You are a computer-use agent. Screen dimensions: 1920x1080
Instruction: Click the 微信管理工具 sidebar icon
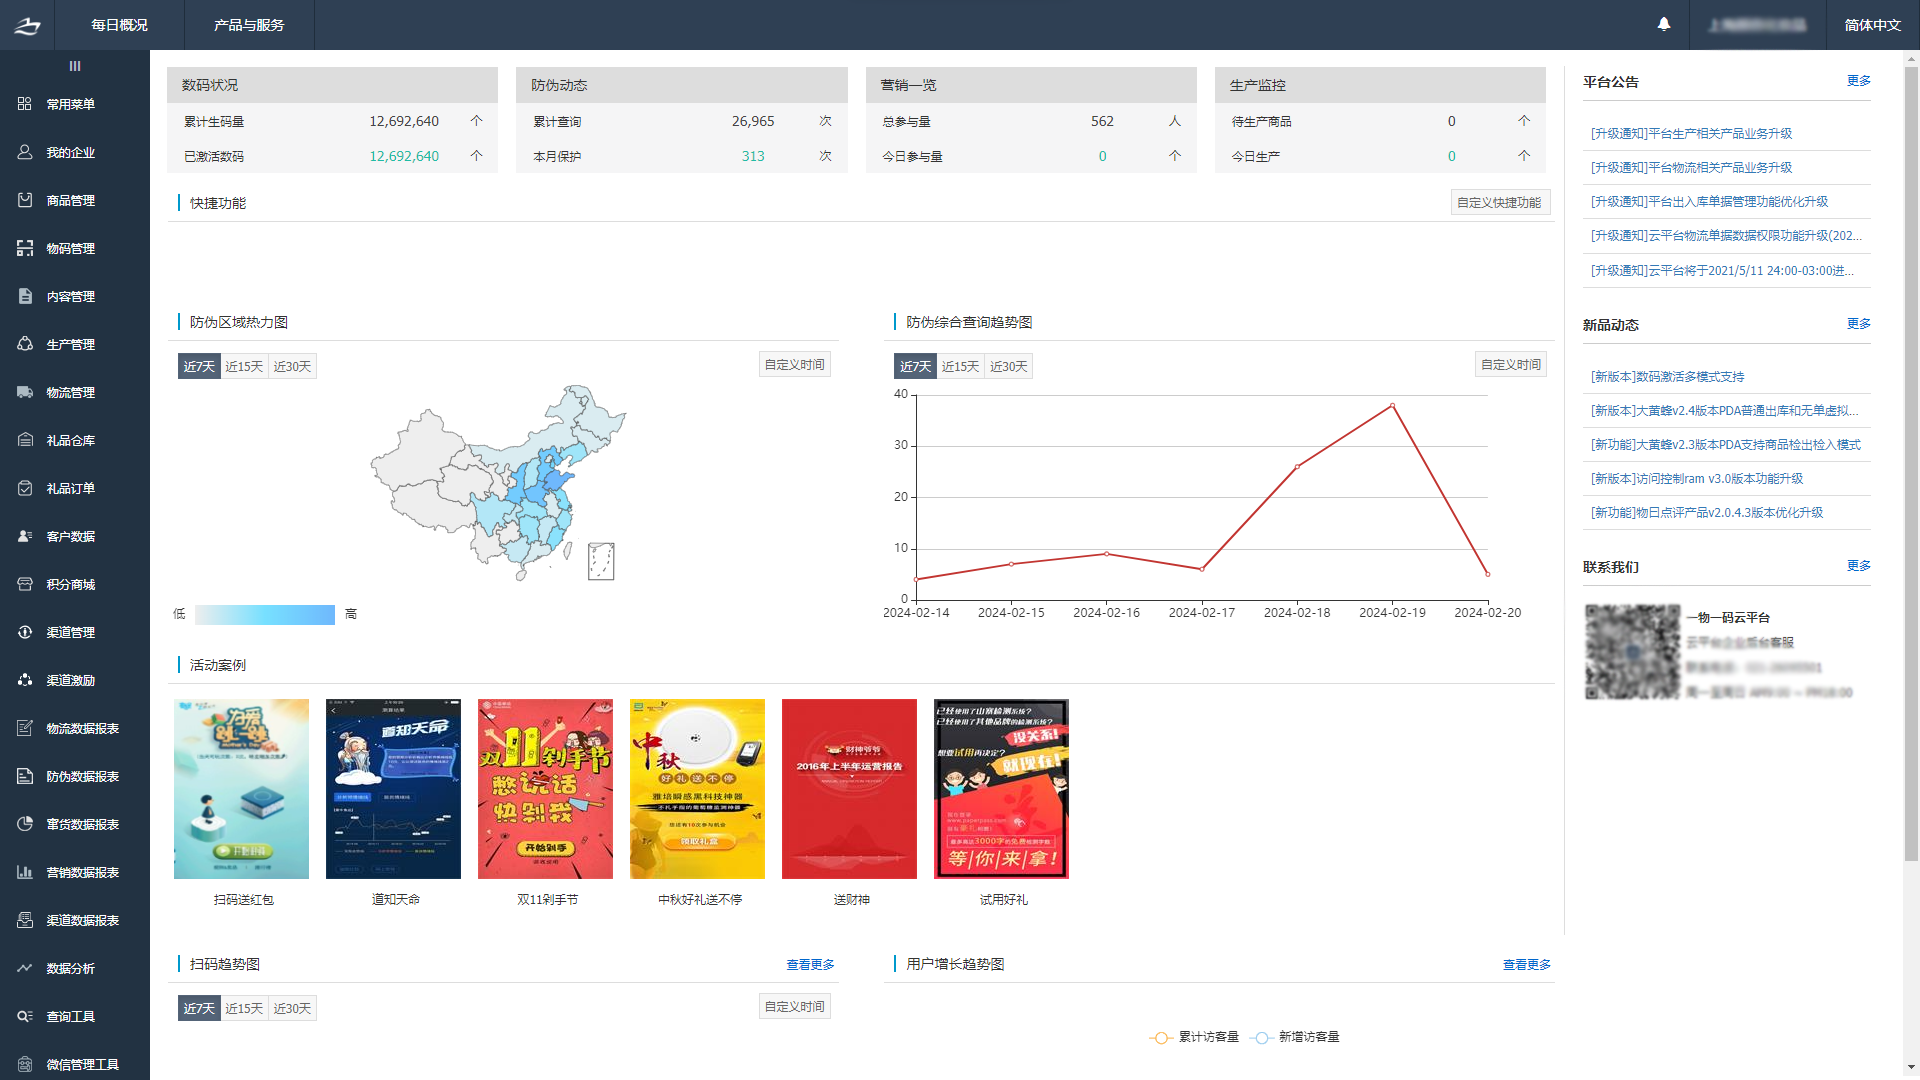(25, 1064)
